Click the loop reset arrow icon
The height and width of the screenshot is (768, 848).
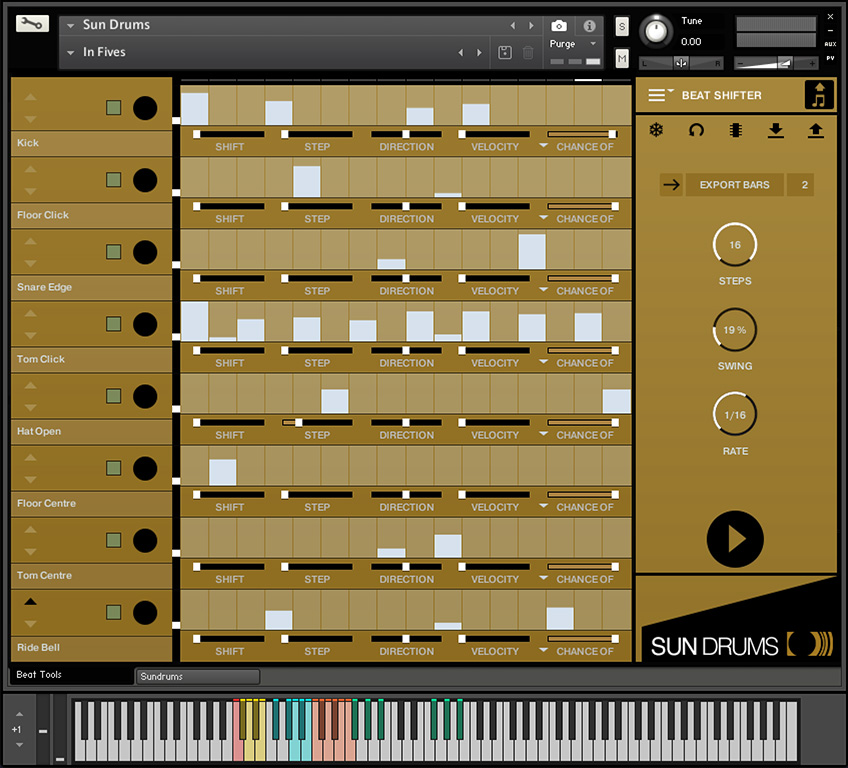click(696, 130)
